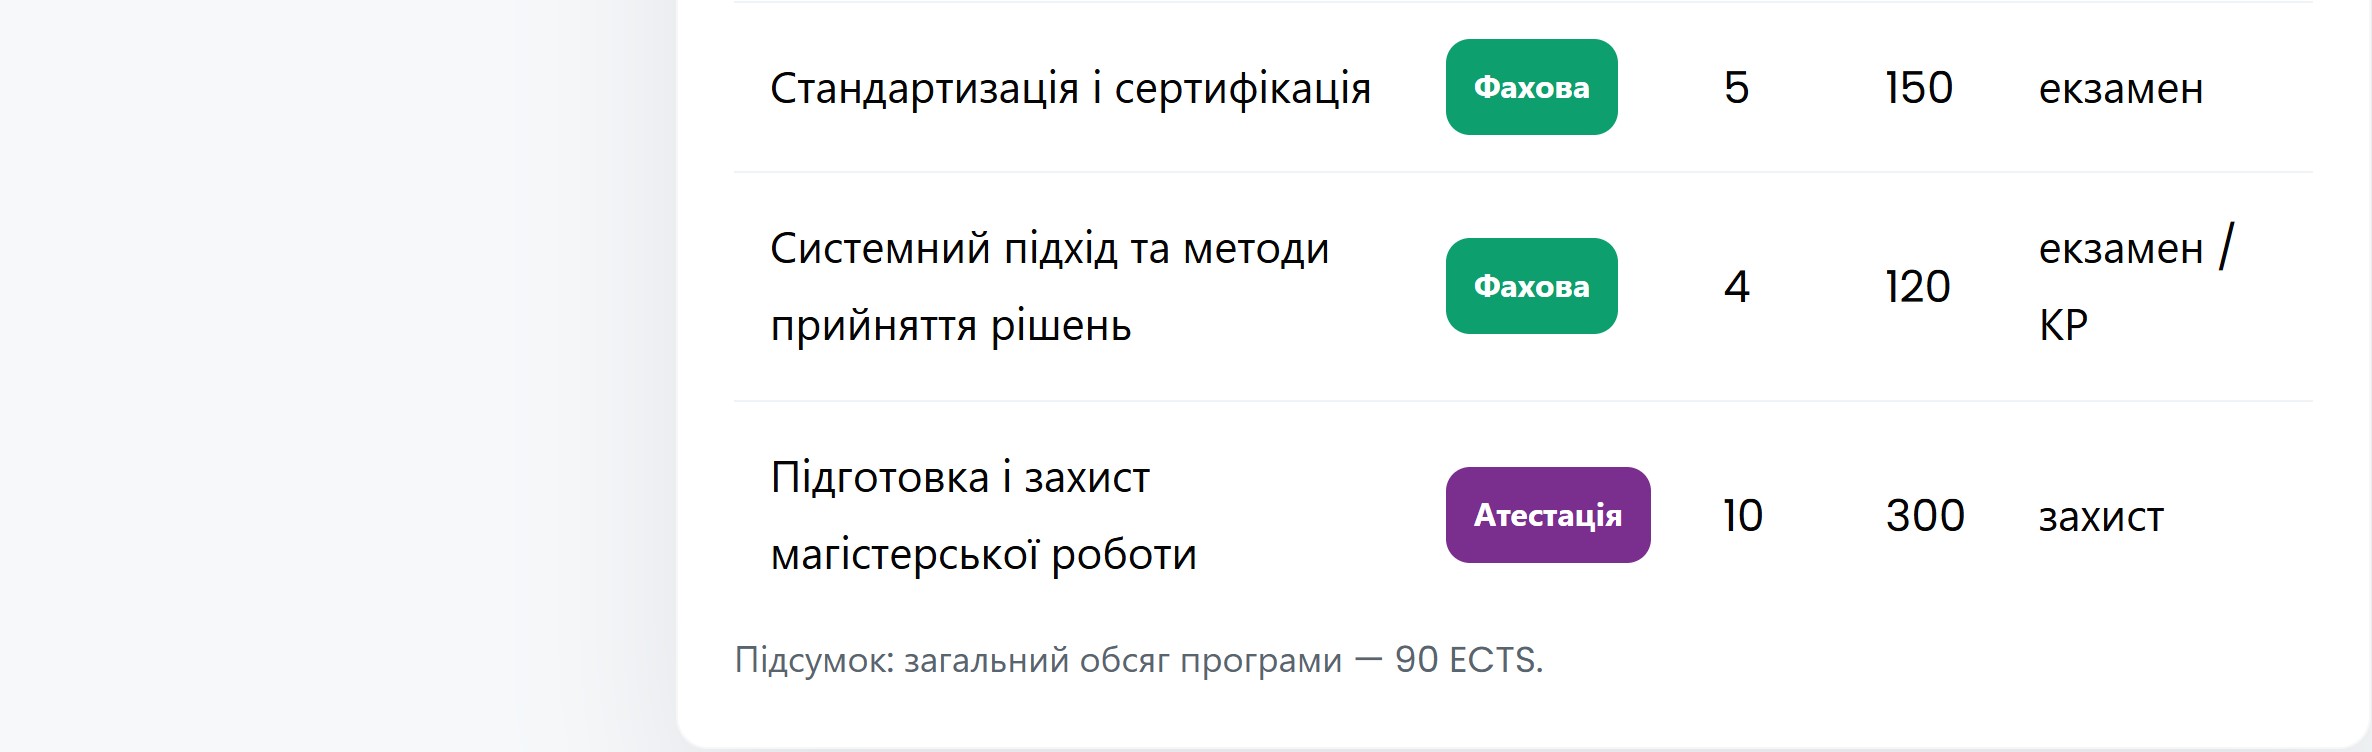Click the 120 hours cell
2372x752 pixels.
point(1917,287)
